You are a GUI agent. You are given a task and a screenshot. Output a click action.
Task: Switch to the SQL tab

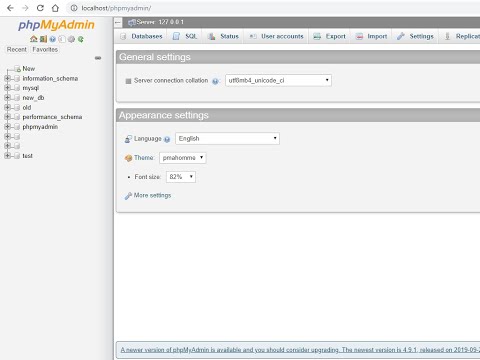(185, 36)
